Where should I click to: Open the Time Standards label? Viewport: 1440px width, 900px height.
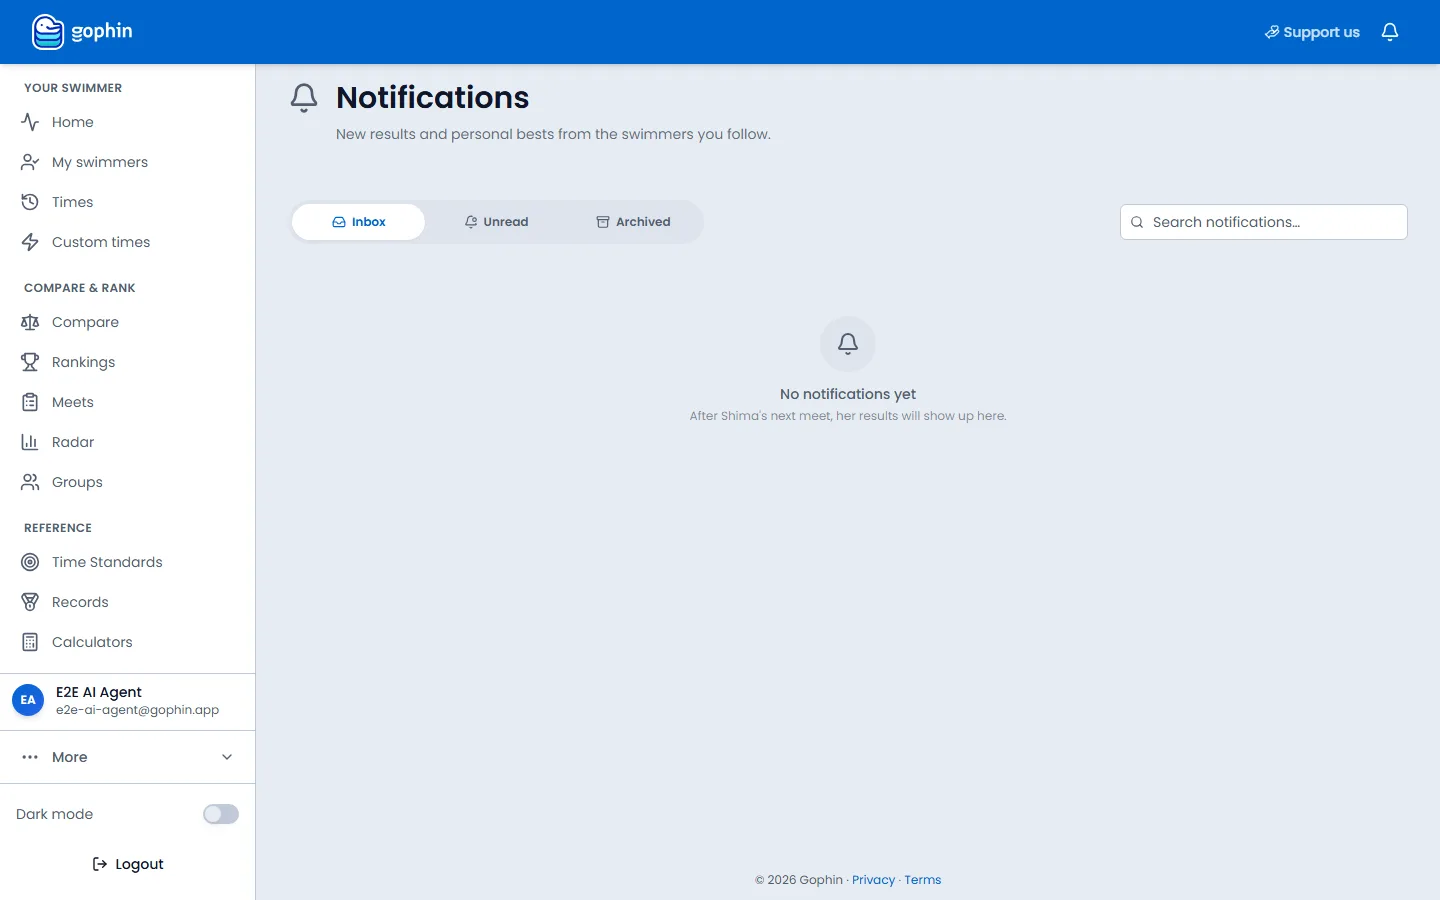click(107, 562)
